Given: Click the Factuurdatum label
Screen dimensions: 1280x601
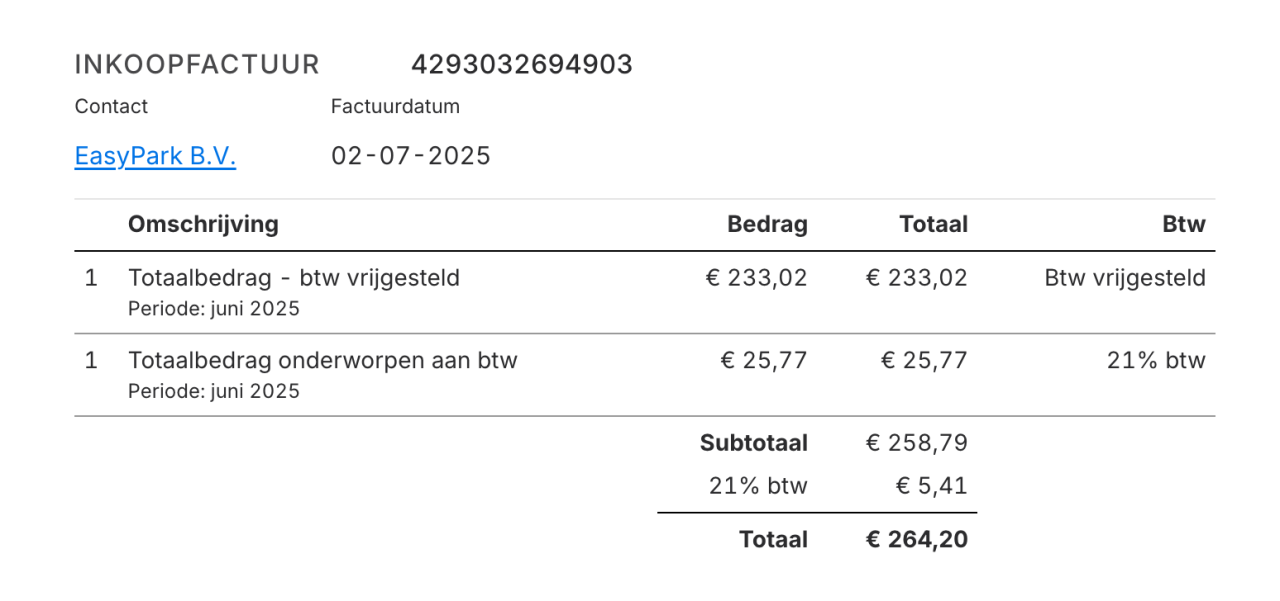Looking at the screenshot, I should click(395, 106).
